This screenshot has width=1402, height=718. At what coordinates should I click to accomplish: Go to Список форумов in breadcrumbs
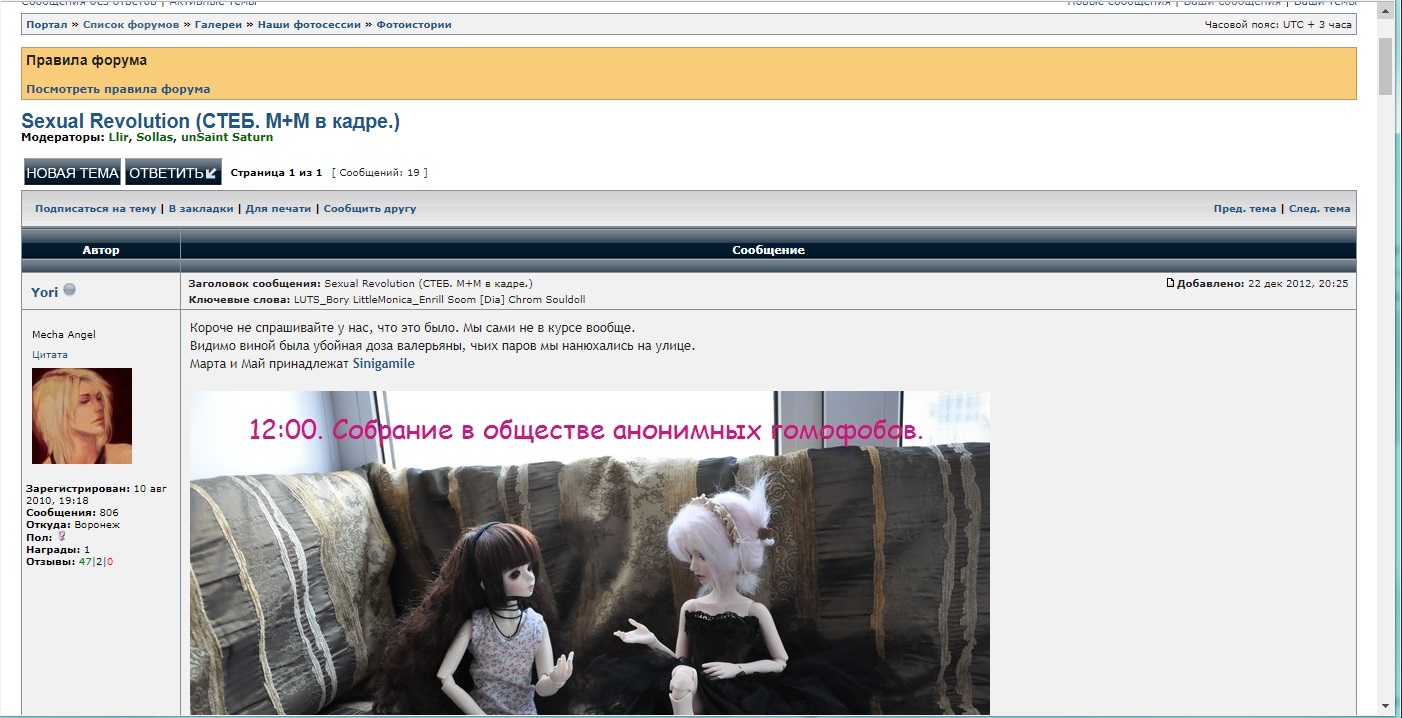click(131, 24)
